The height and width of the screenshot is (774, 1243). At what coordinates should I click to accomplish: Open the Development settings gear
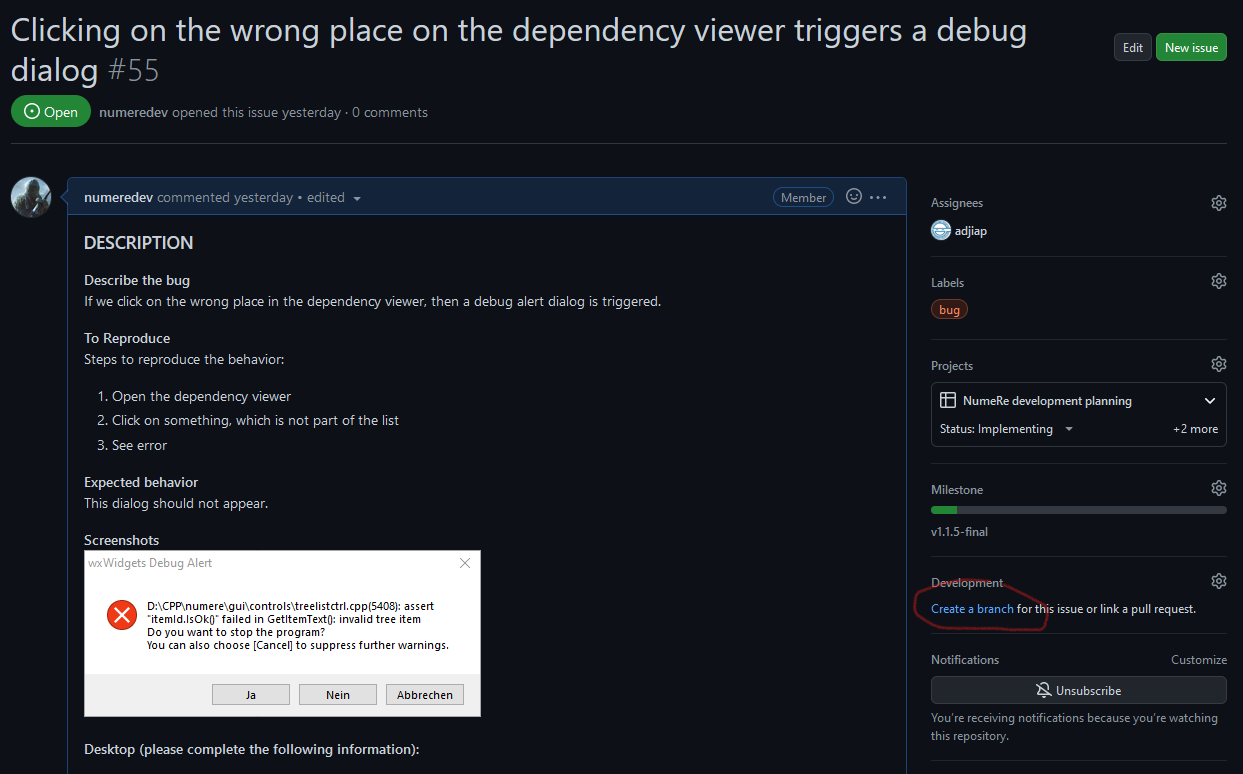point(1218,581)
